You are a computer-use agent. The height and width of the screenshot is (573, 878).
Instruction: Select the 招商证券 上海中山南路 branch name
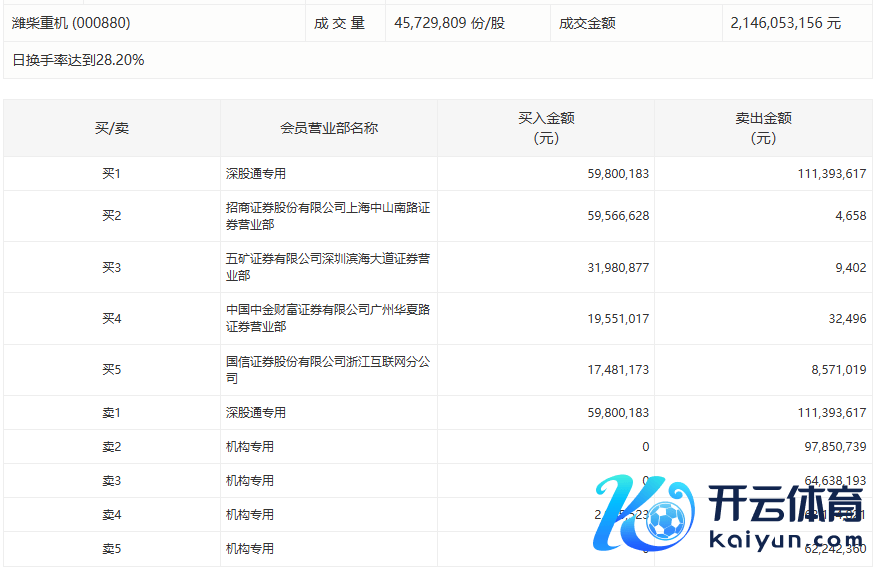[x=328, y=216]
